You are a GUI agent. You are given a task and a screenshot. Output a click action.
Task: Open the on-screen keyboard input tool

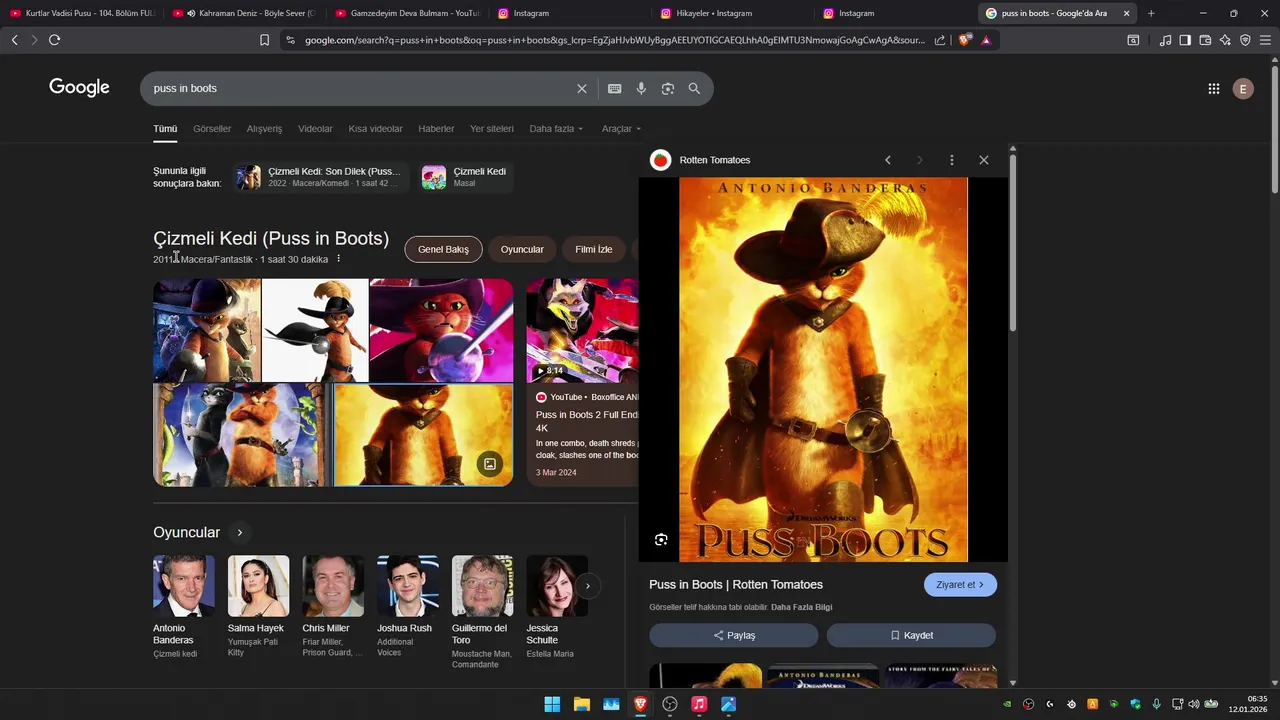[615, 89]
